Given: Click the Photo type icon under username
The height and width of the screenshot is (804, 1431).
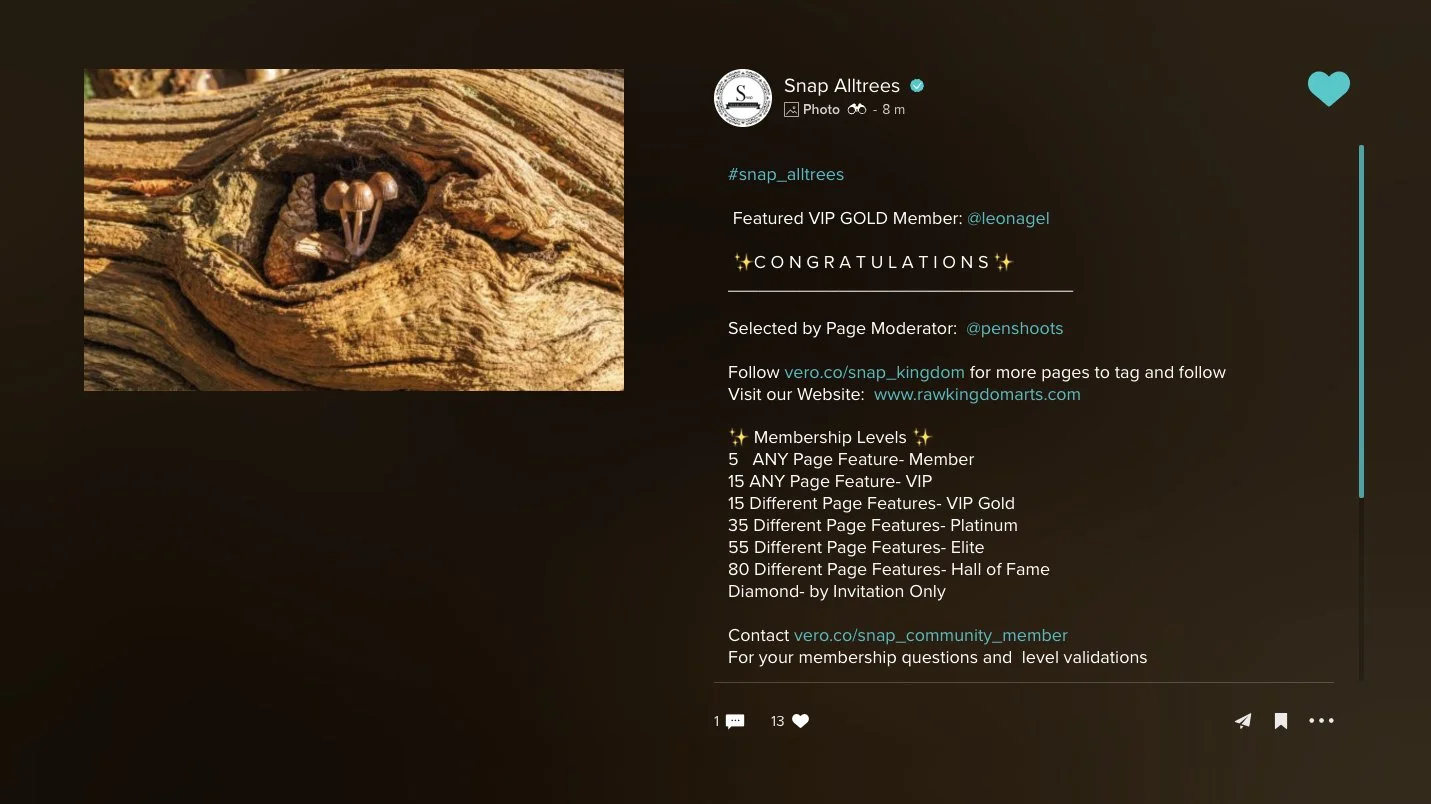Looking at the screenshot, I should pos(791,110).
